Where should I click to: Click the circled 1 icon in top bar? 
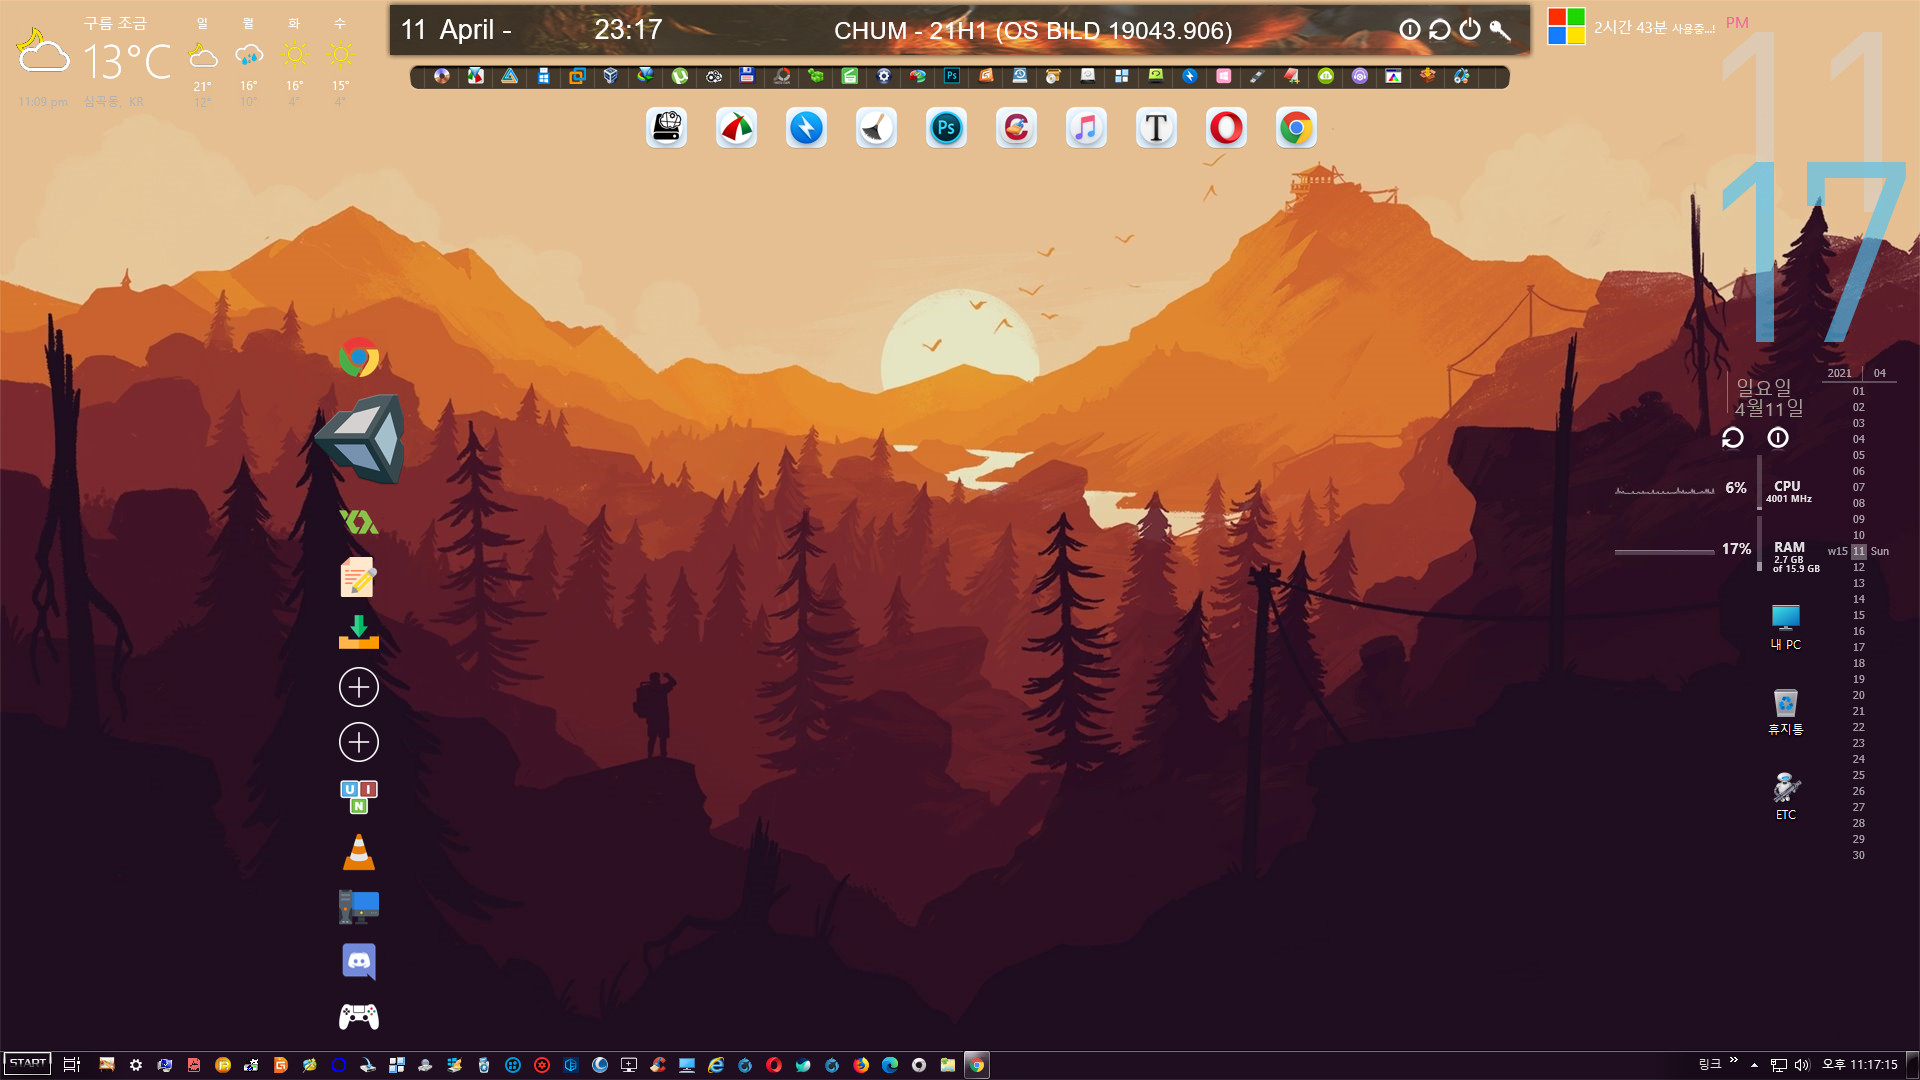[x=1409, y=30]
